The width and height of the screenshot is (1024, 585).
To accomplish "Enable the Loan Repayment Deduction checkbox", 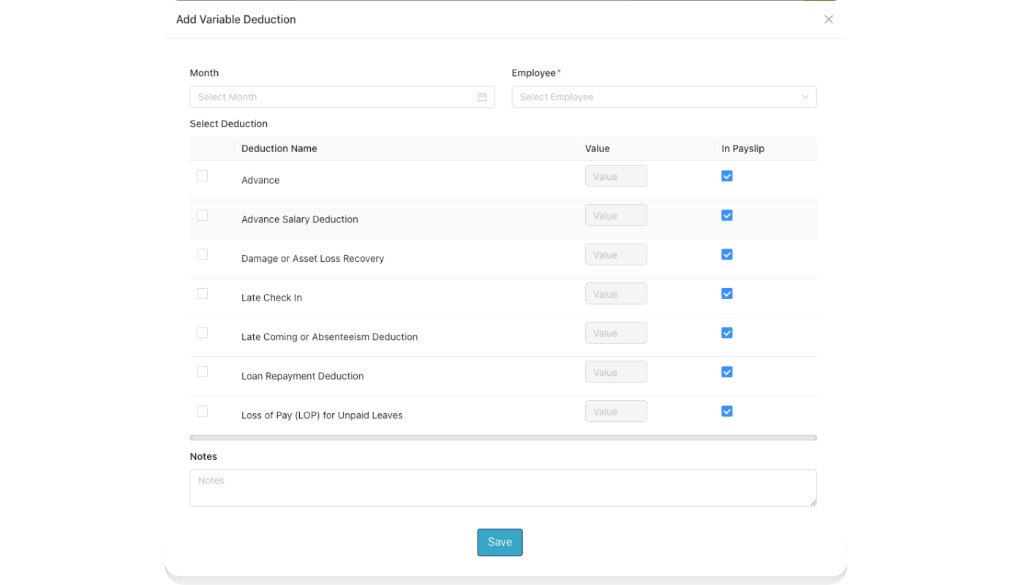I will click(x=202, y=371).
